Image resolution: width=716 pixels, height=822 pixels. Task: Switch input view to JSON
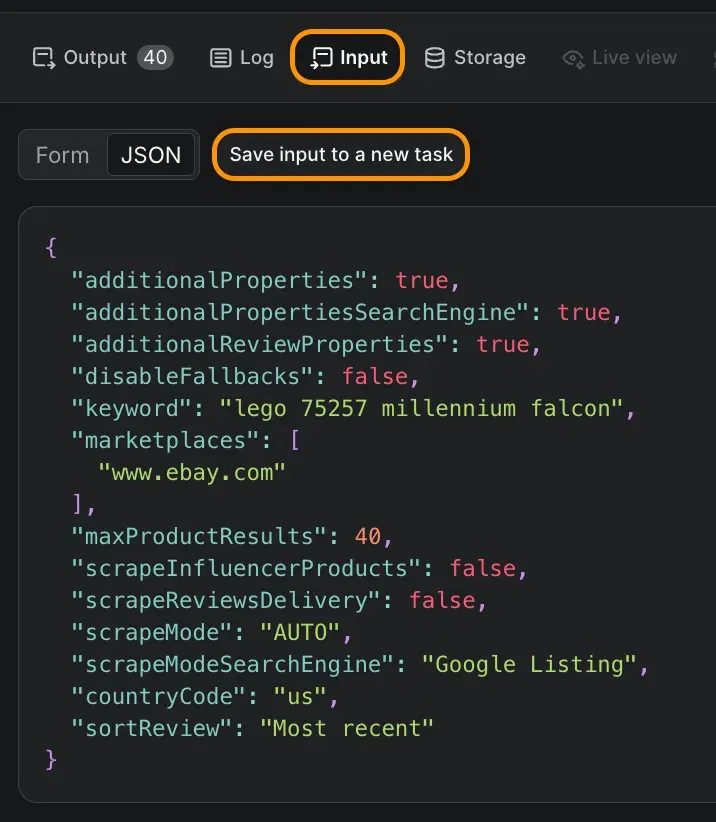(151, 155)
